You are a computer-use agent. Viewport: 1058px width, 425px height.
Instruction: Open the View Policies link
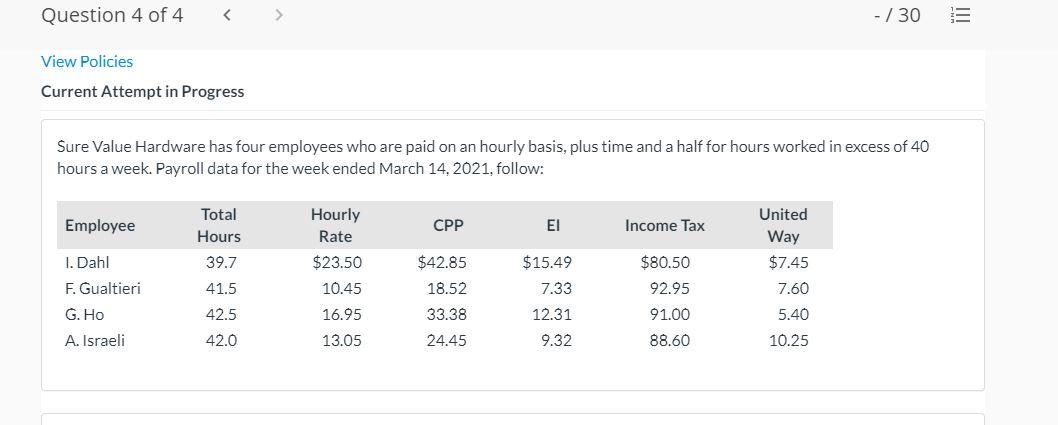coord(87,61)
